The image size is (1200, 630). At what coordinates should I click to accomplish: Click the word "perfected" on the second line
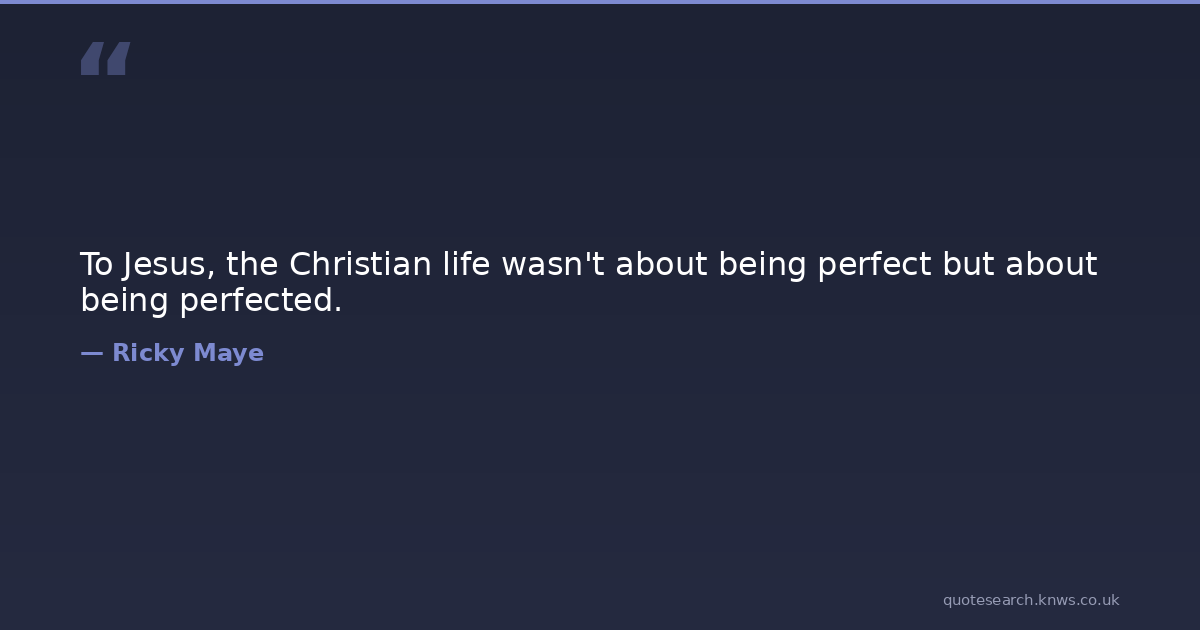point(260,300)
